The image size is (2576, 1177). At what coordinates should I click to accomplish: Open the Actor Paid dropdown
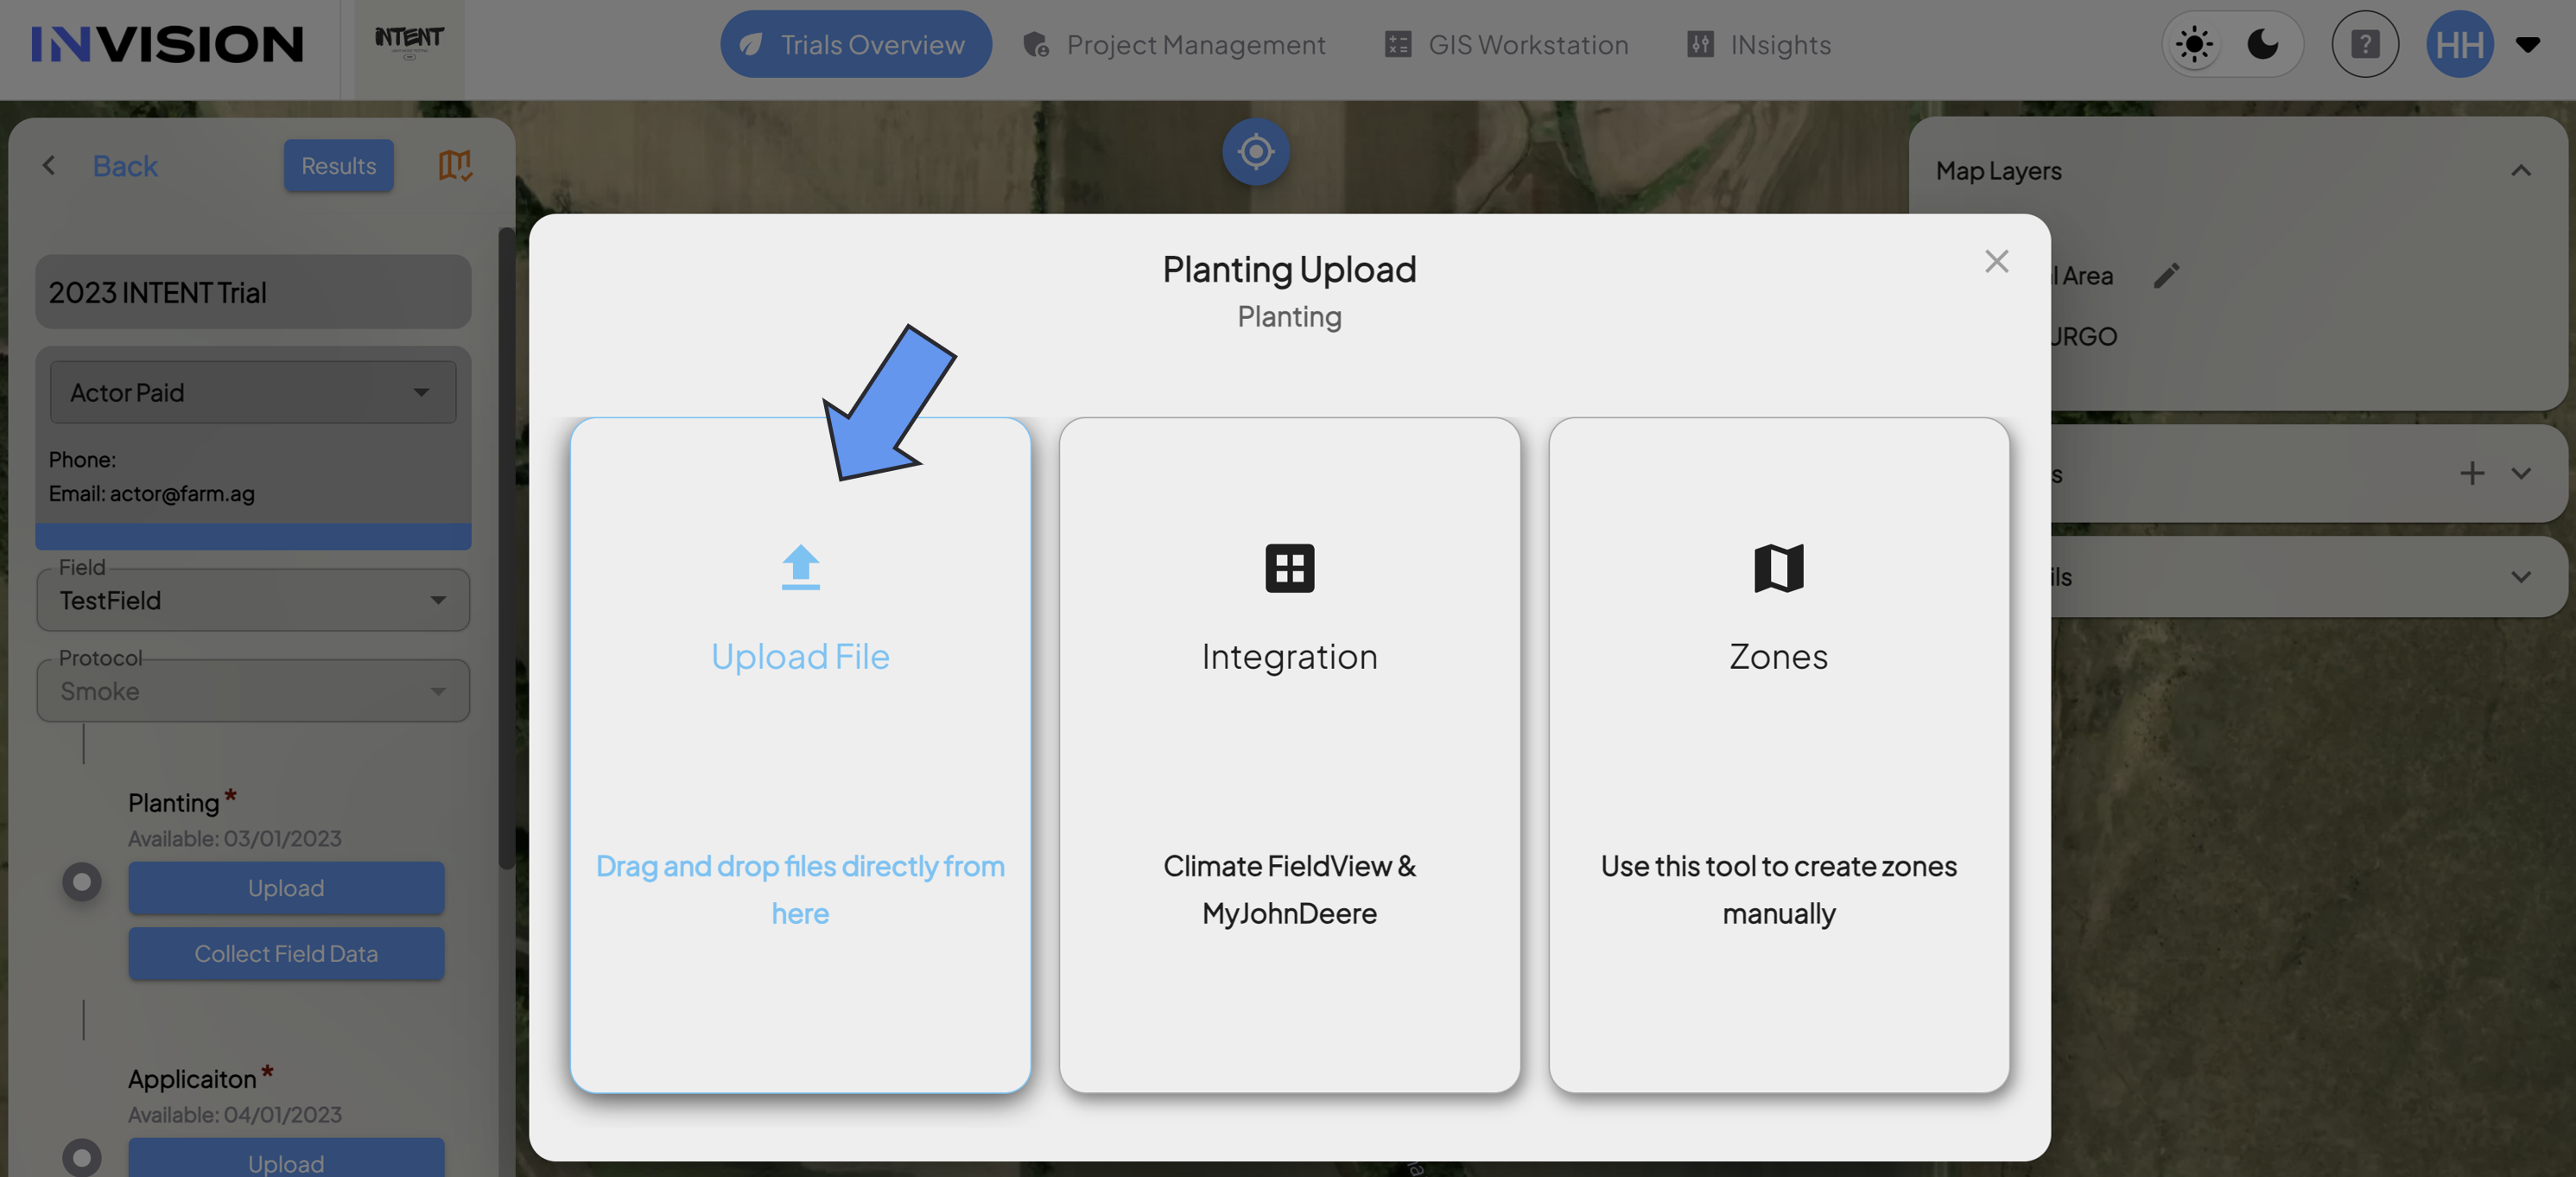tap(253, 392)
